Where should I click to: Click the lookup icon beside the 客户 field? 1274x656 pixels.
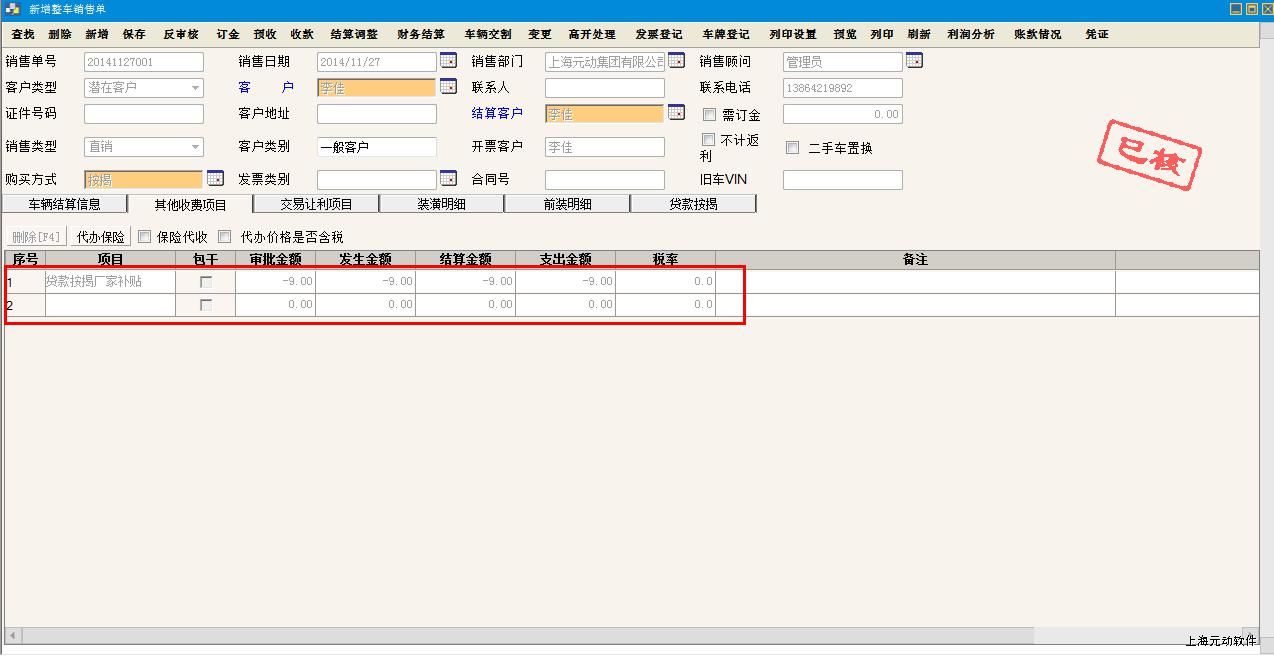pyautogui.click(x=448, y=87)
